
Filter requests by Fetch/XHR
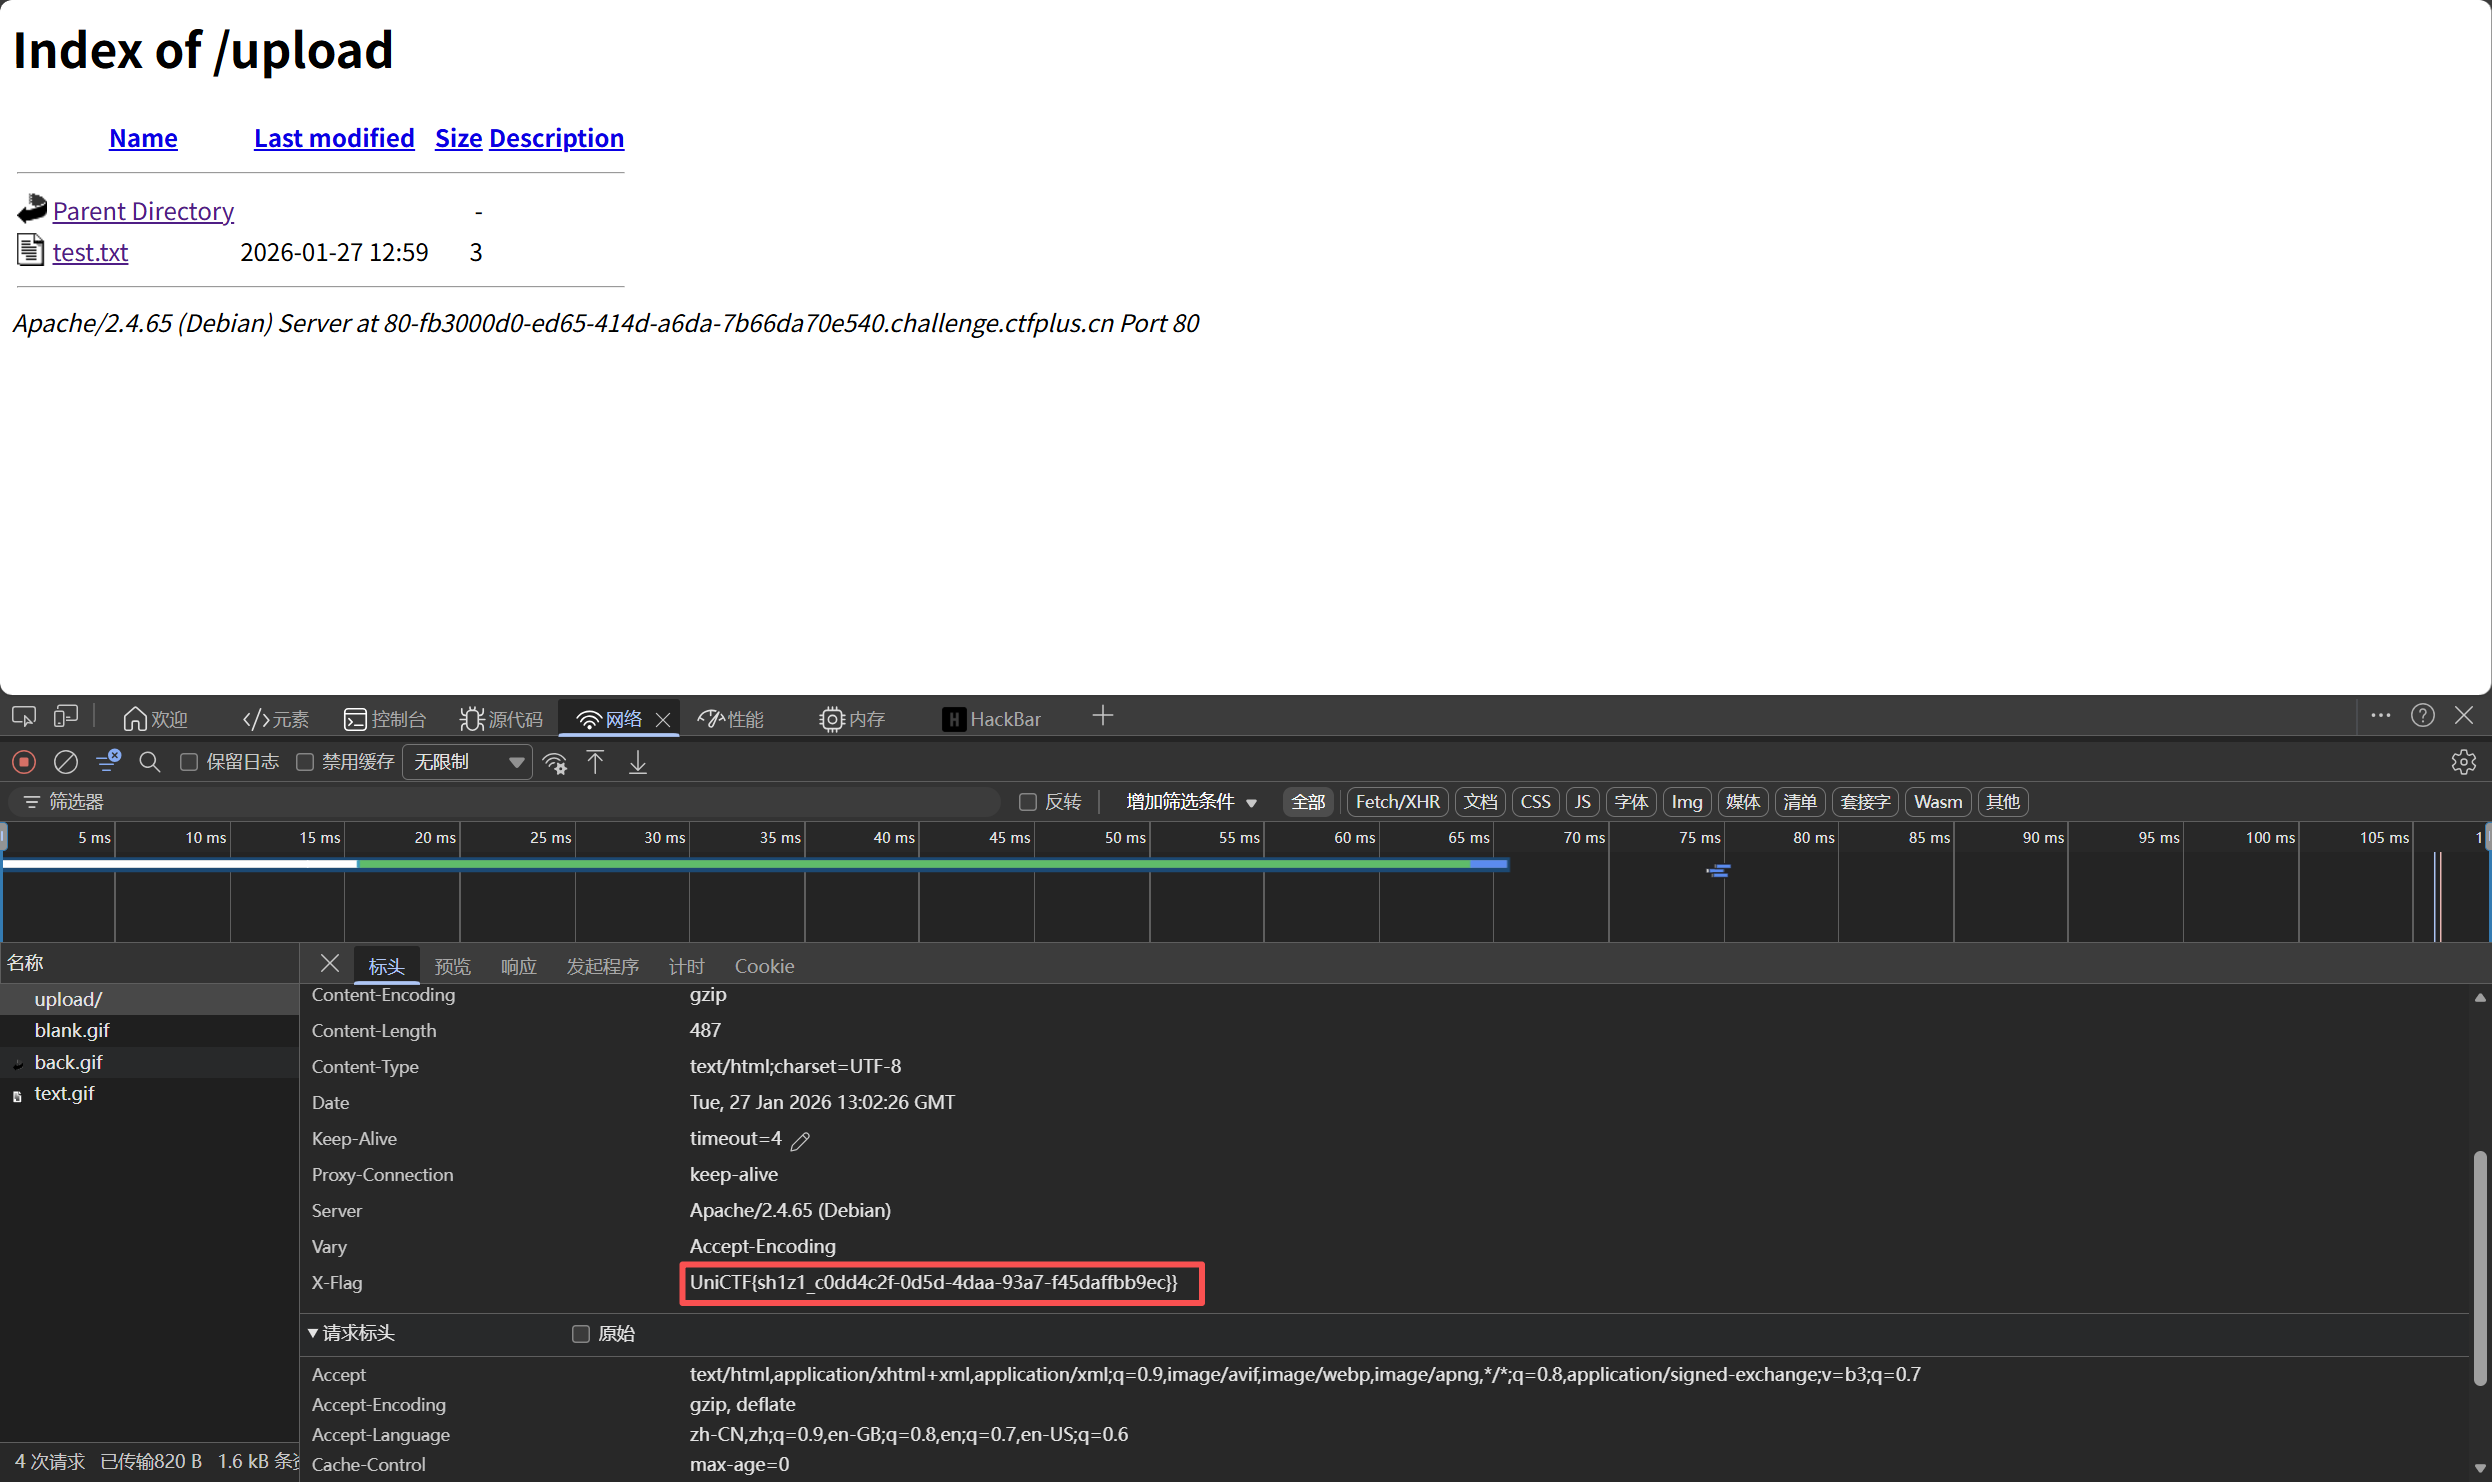click(1398, 802)
